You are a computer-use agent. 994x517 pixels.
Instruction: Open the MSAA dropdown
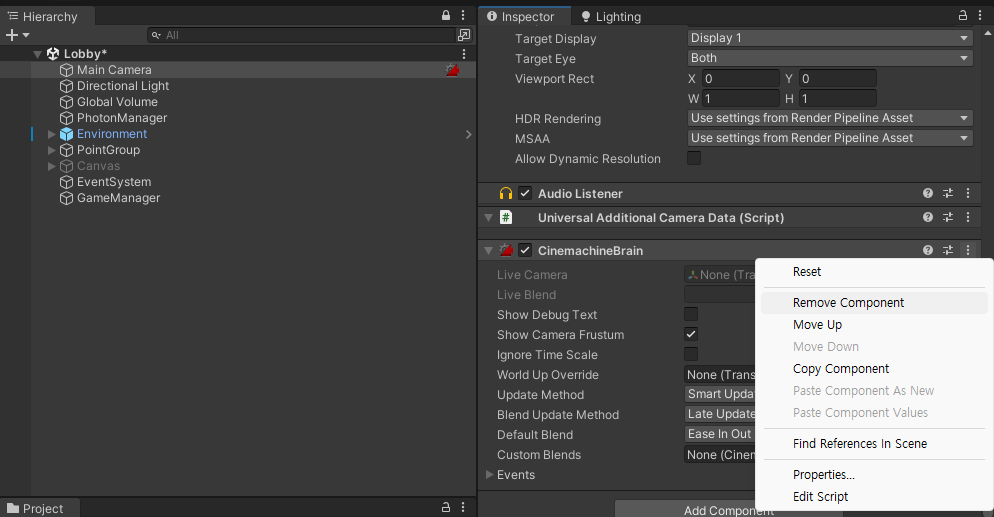(830, 138)
